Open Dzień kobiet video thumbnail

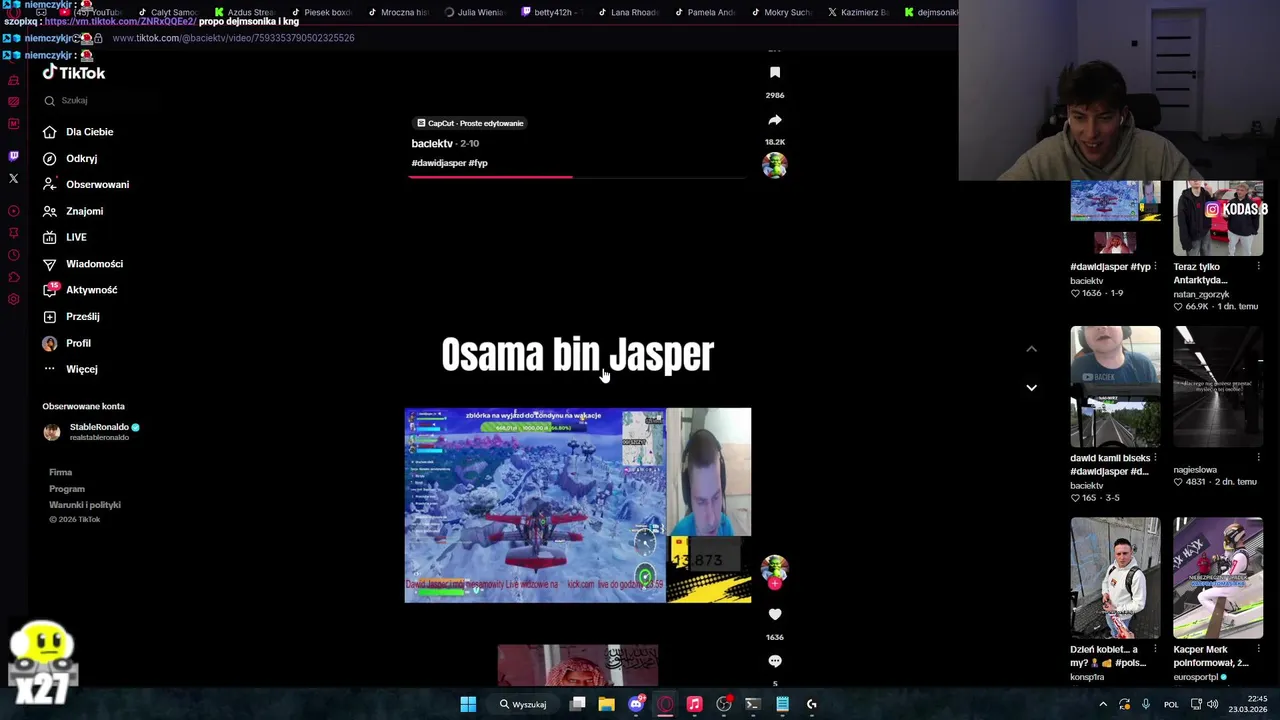[1115, 578]
